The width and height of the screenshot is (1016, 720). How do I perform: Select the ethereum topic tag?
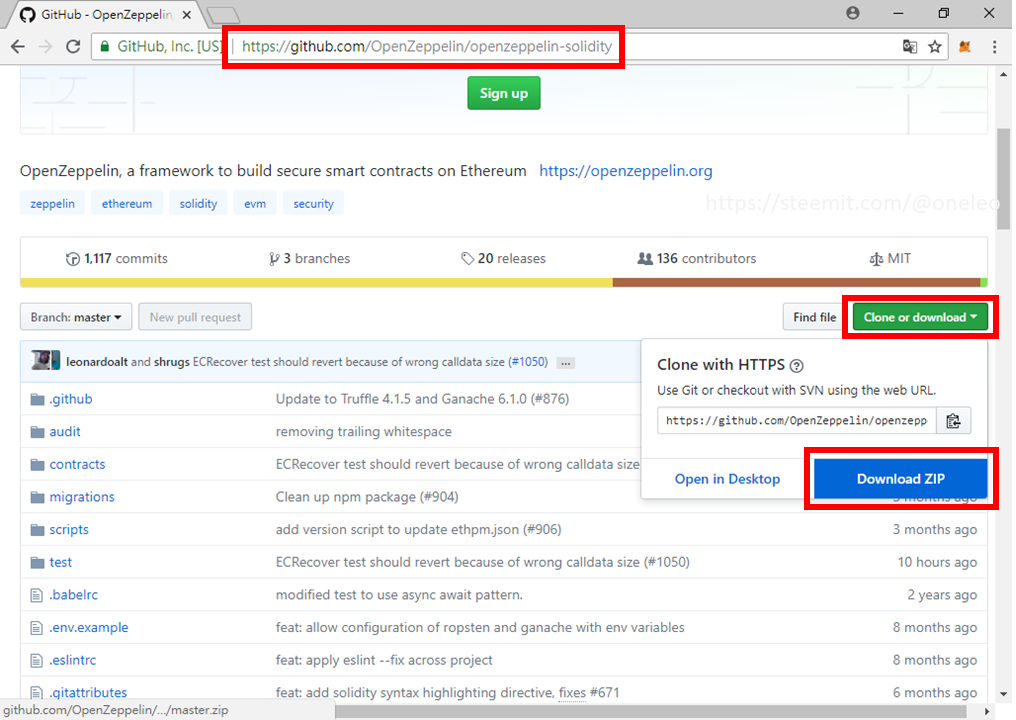coord(127,203)
